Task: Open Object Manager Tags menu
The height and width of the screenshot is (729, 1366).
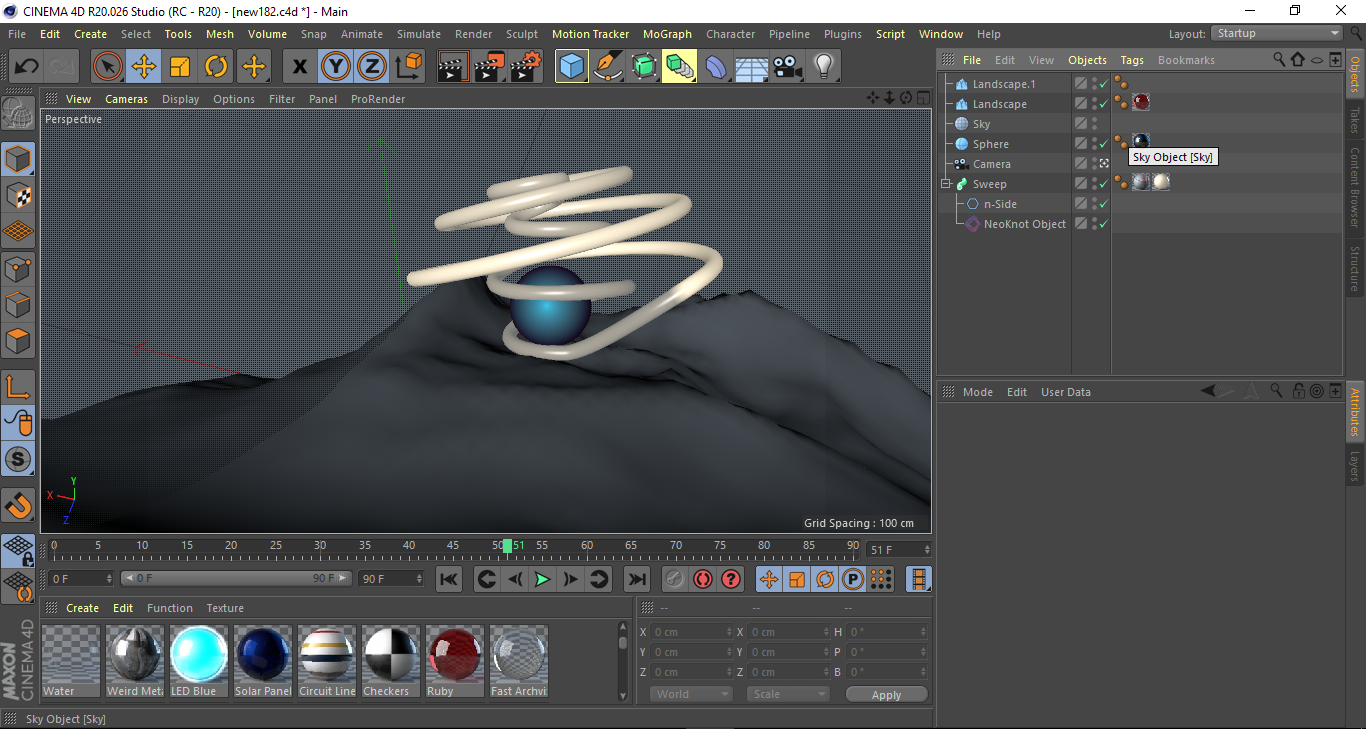Action: [1131, 60]
